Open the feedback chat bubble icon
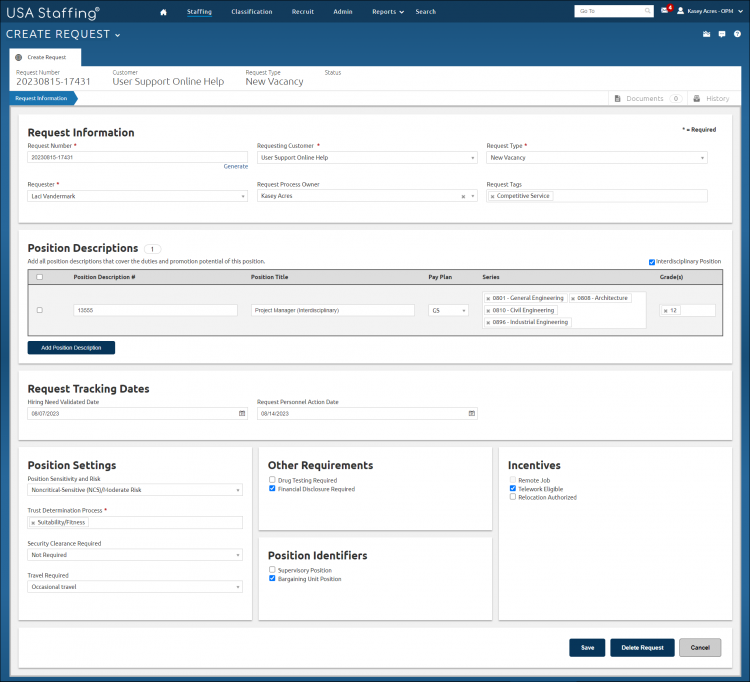The height and width of the screenshot is (682, 750). (x=722, y=34)
